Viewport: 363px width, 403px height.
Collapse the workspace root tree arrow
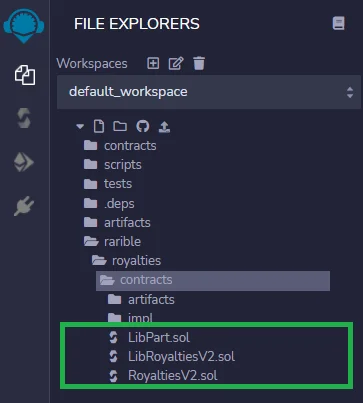tap(80, 127)
